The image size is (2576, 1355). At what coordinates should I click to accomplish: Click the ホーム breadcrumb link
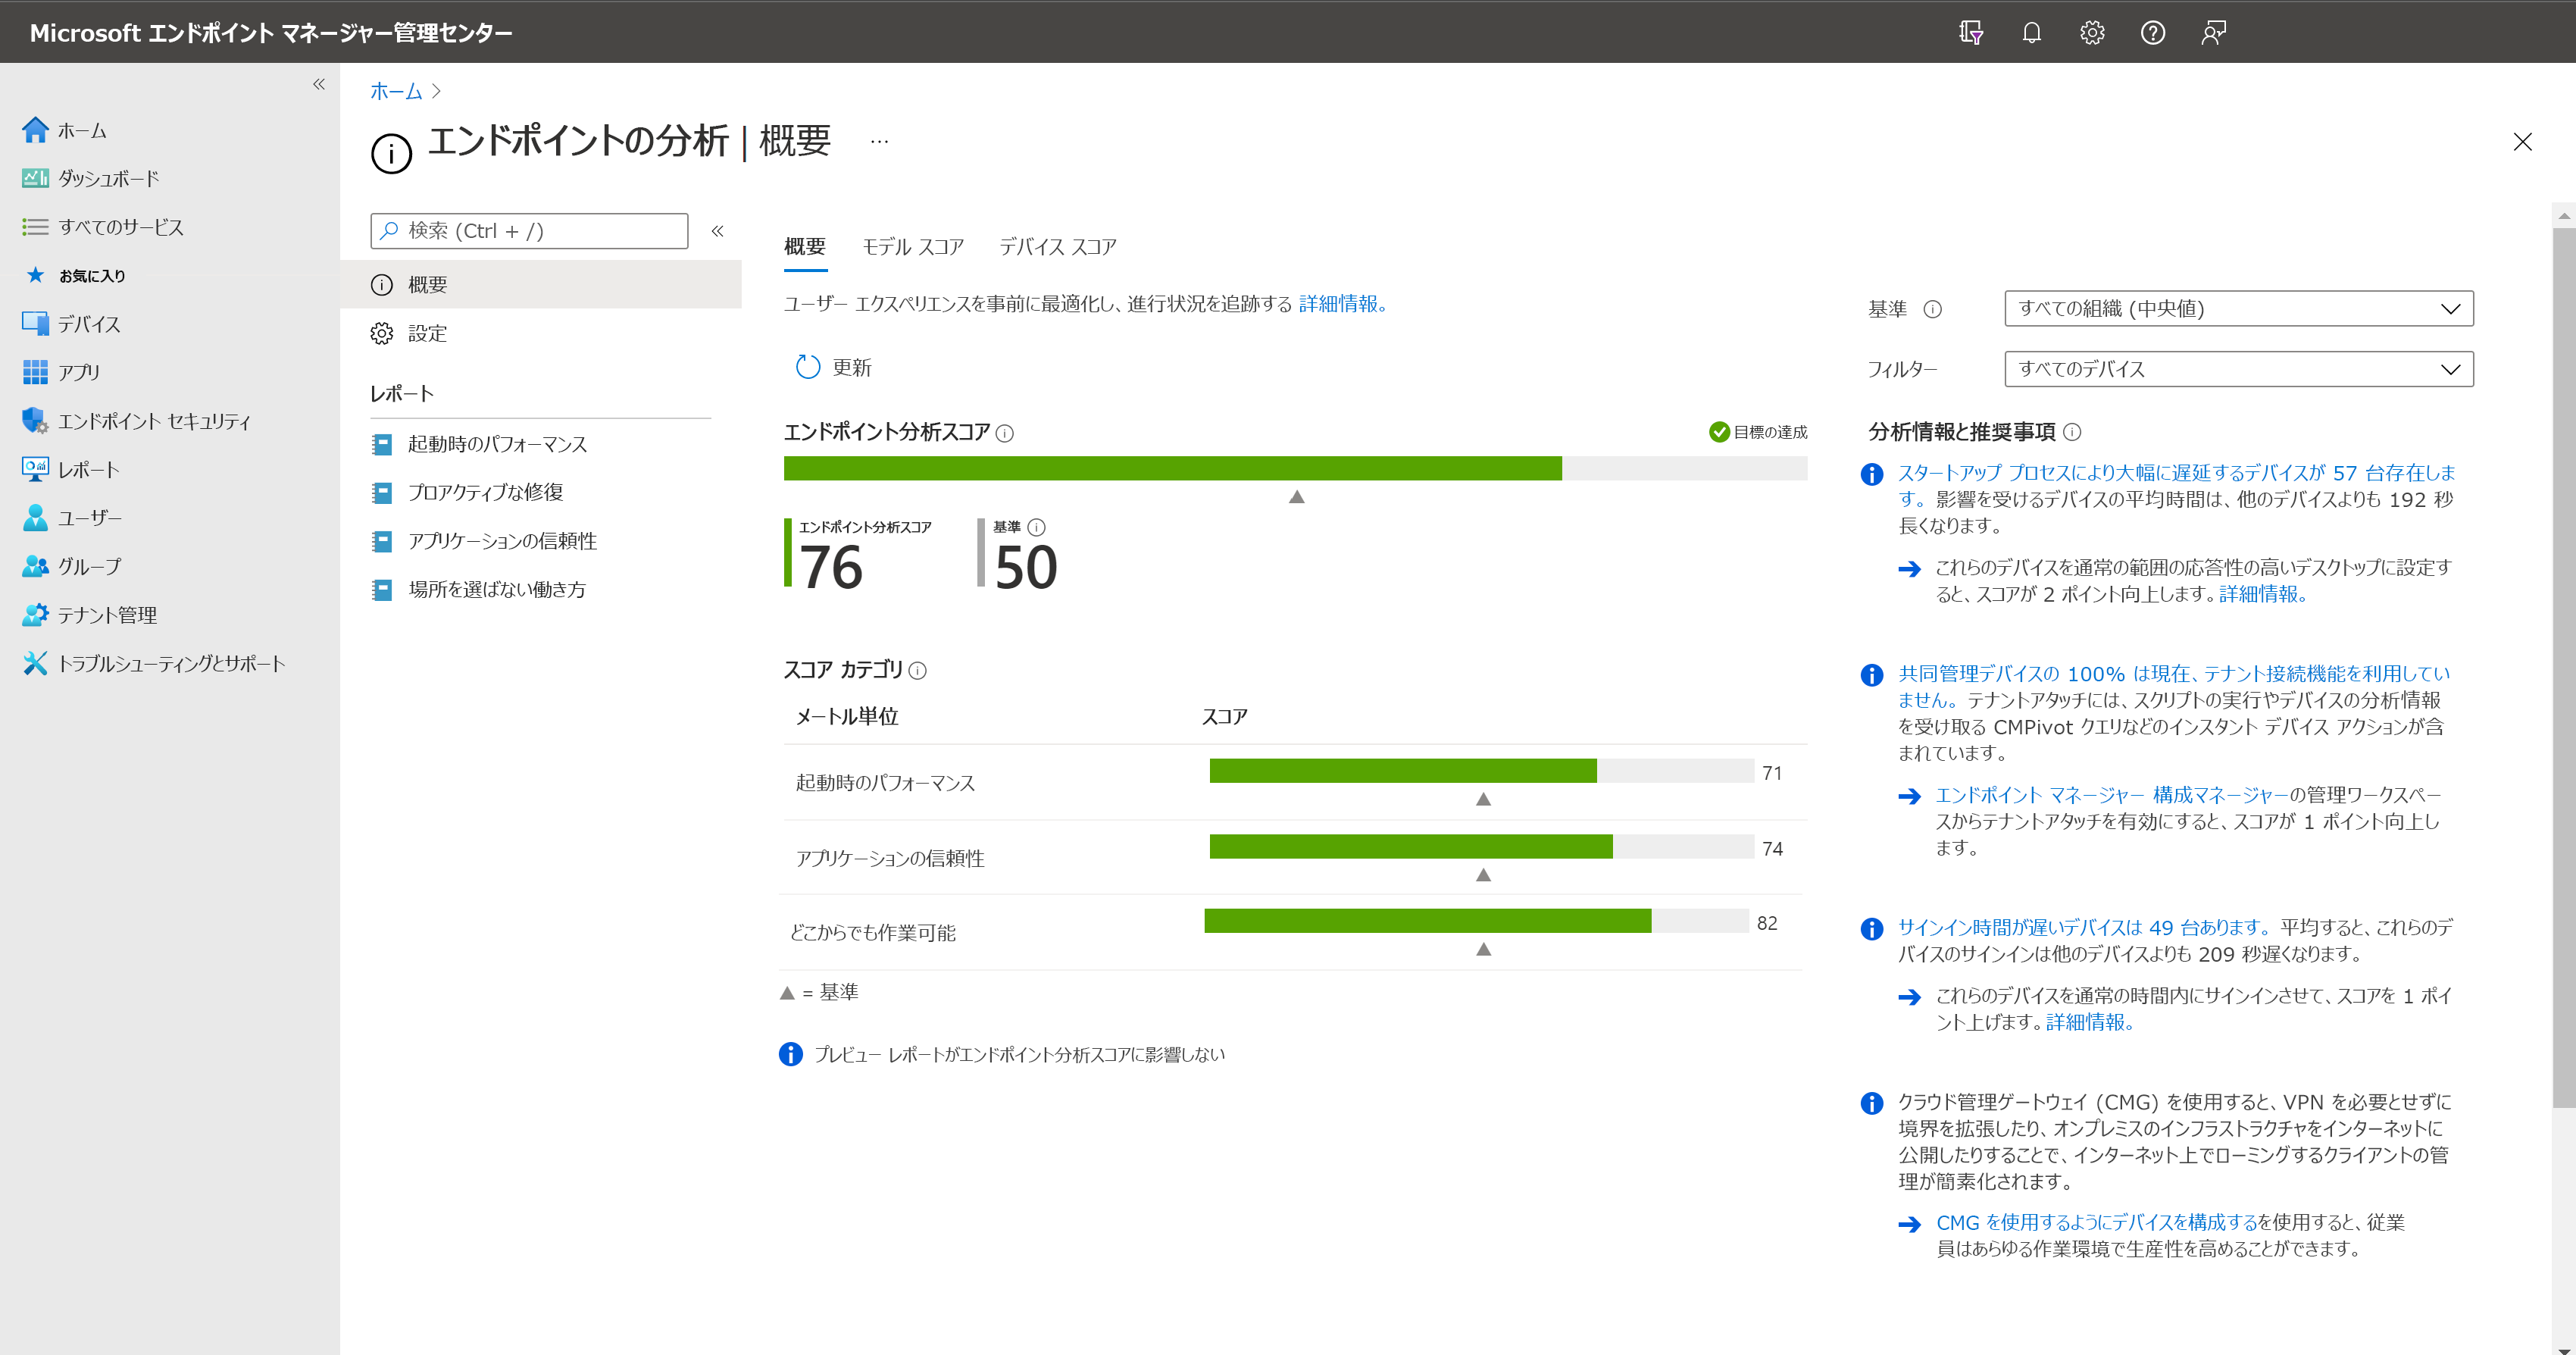pyautogui.click(x=396, y=91)
